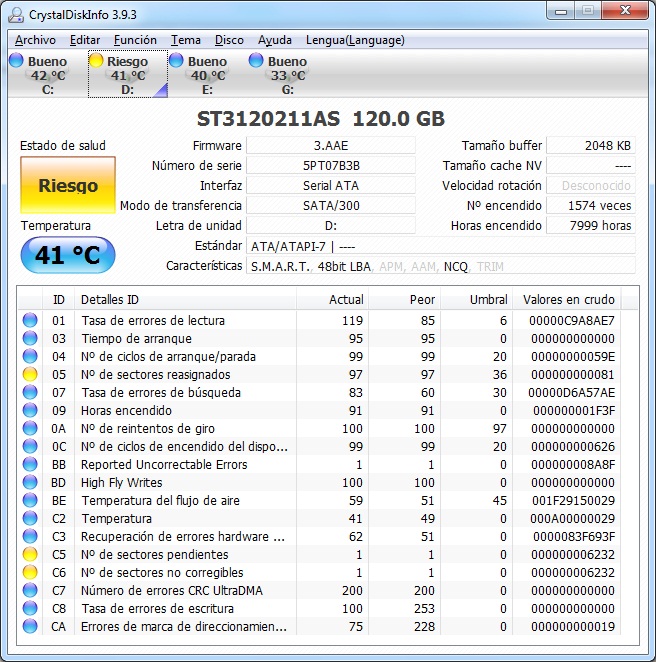Click status icon for BE Temperatura del flujo de aire

[x=30, y=500]
